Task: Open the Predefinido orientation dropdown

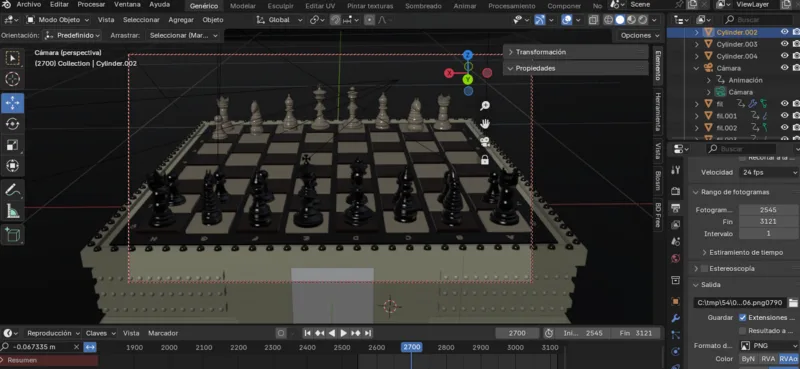Action: (x=72, y=36)
